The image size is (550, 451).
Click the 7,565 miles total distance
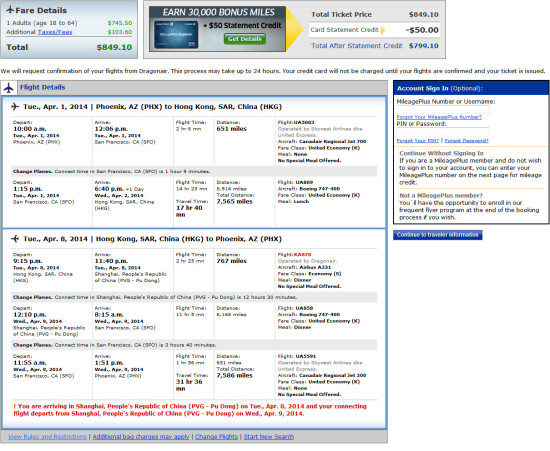coord(234,202)
